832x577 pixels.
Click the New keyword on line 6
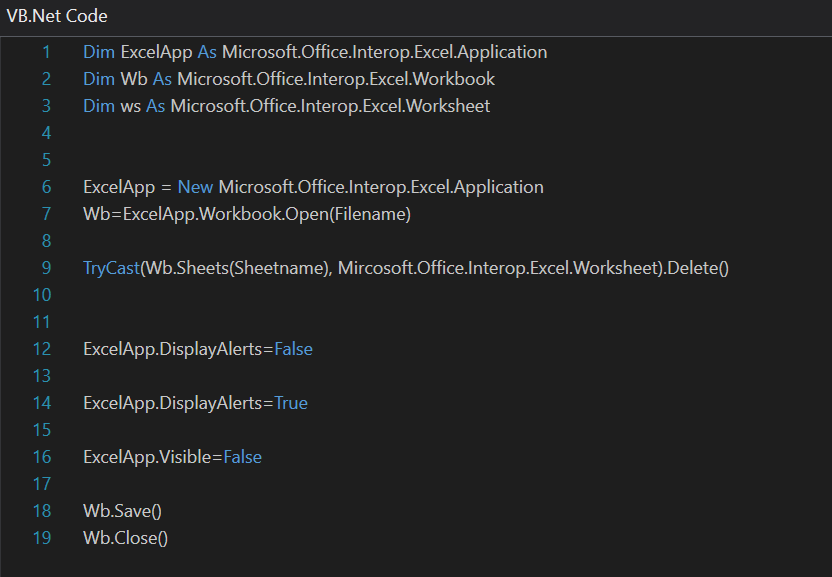[196, 187]
